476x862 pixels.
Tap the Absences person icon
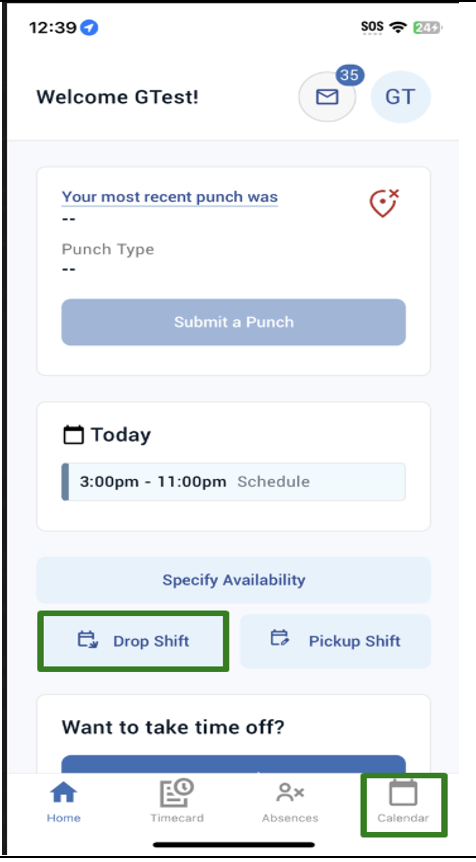click(290, 792)
